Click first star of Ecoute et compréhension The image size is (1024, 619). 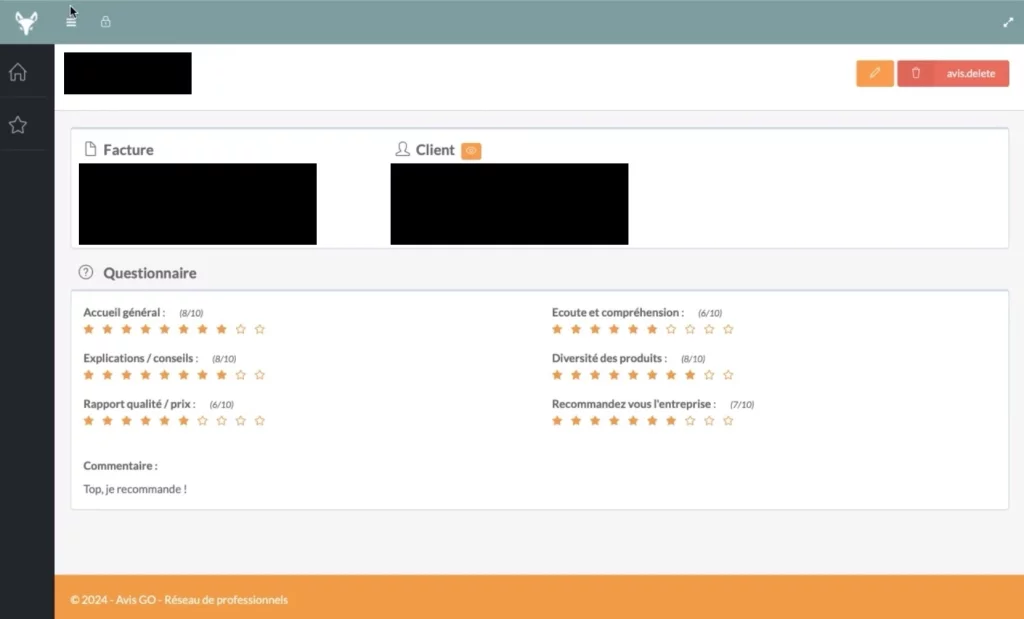point(557,329)
